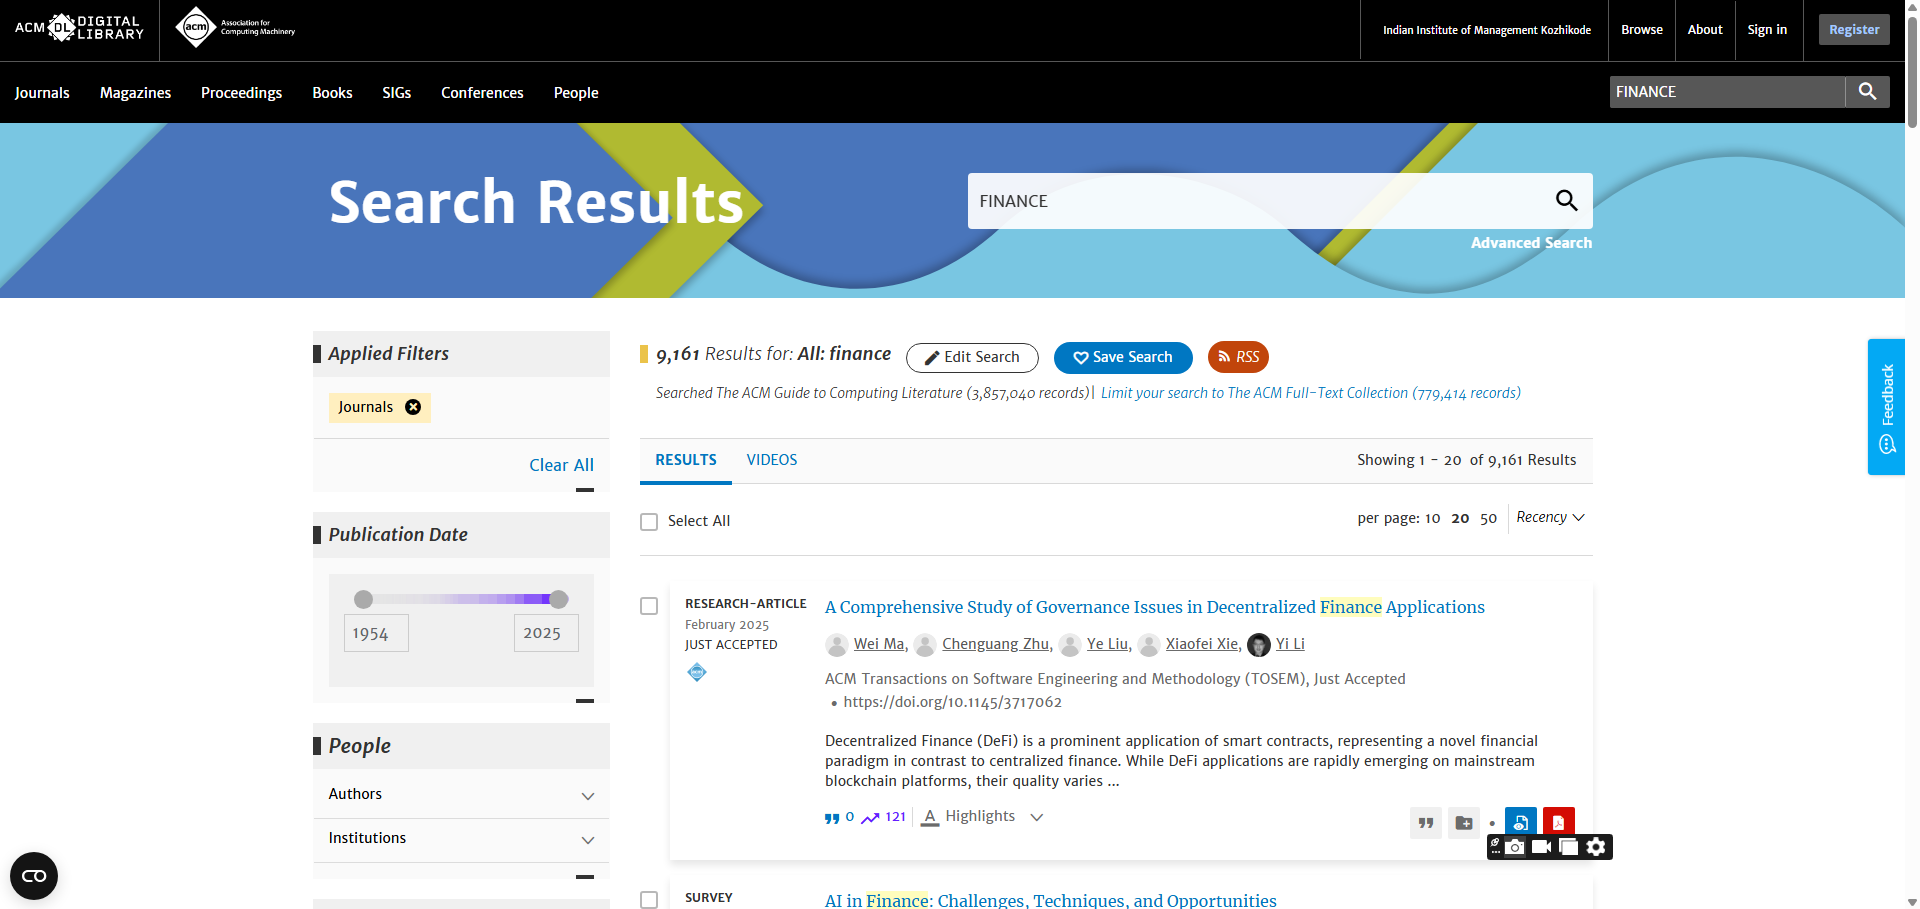
Task: Open Proceedings in the navigation menu
Action: [241, 93]
